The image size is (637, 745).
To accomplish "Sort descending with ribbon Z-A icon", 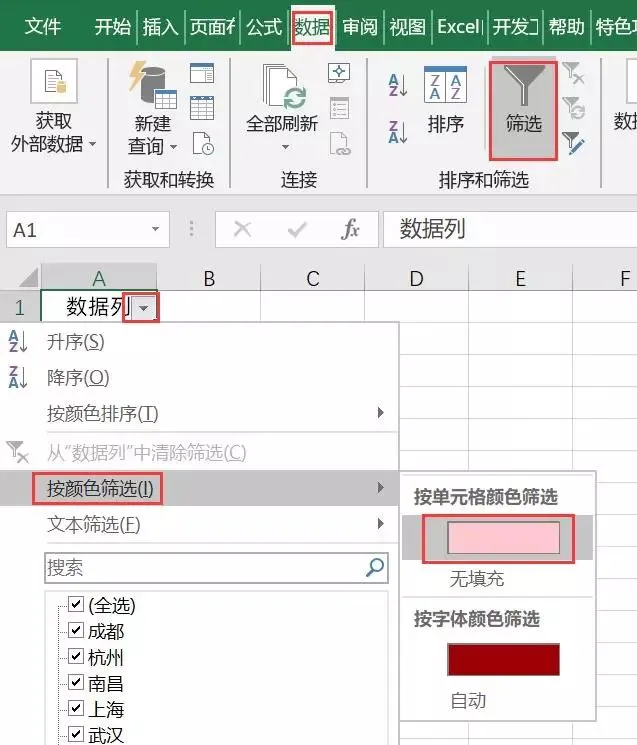I will click(398, 132).
